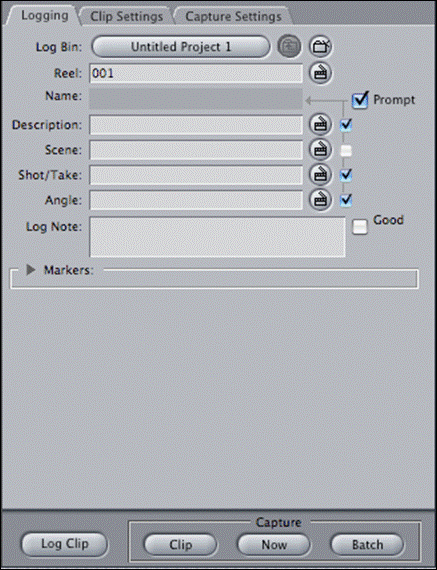Click into the Reel field showing 001

[x=196, y=73]
